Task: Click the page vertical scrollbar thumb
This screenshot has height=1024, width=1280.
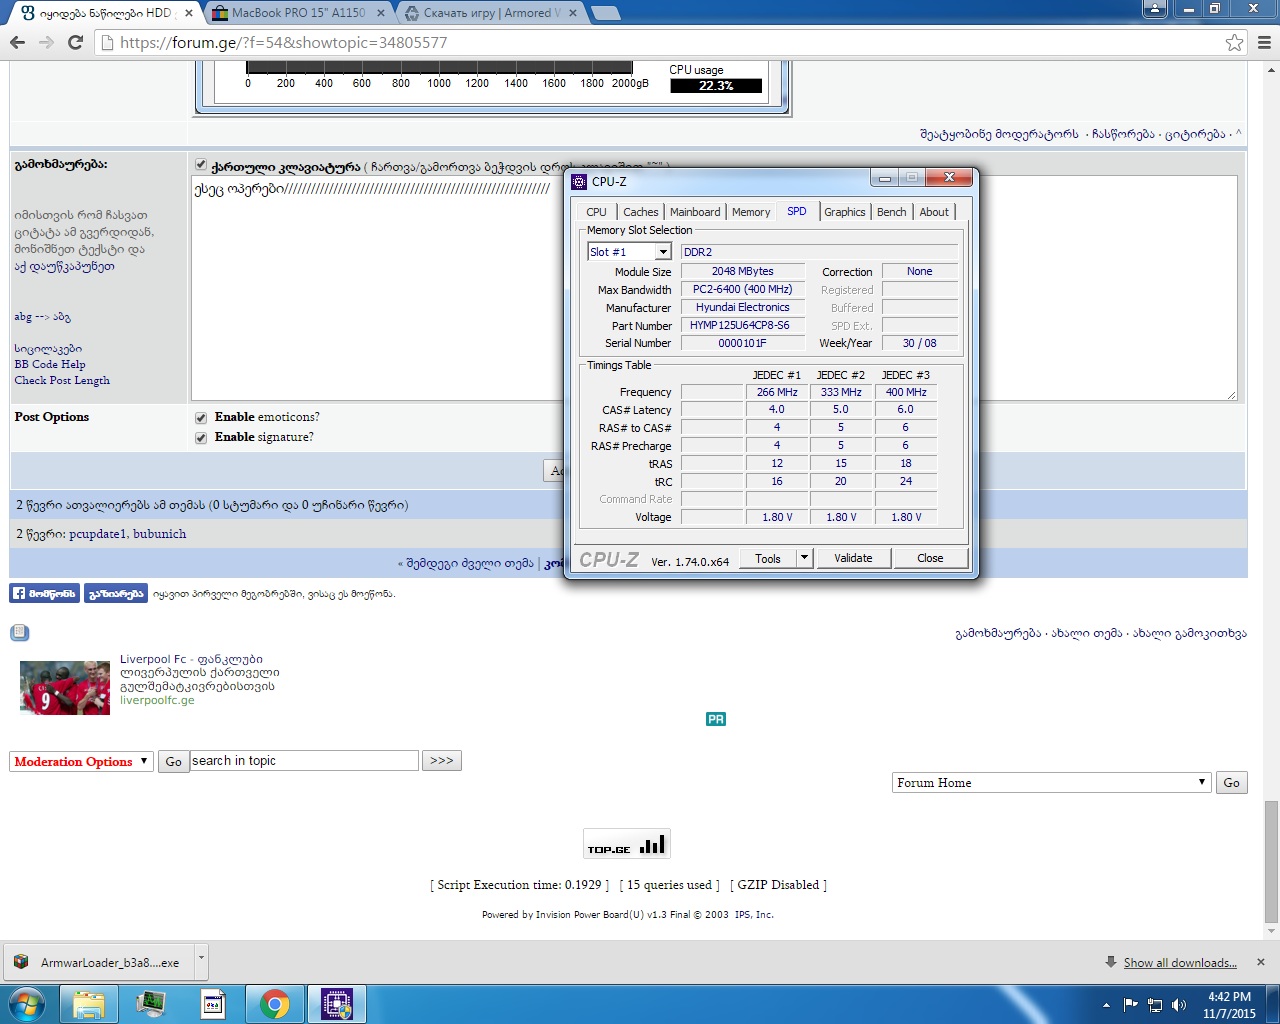Action: coord(1271,861)
